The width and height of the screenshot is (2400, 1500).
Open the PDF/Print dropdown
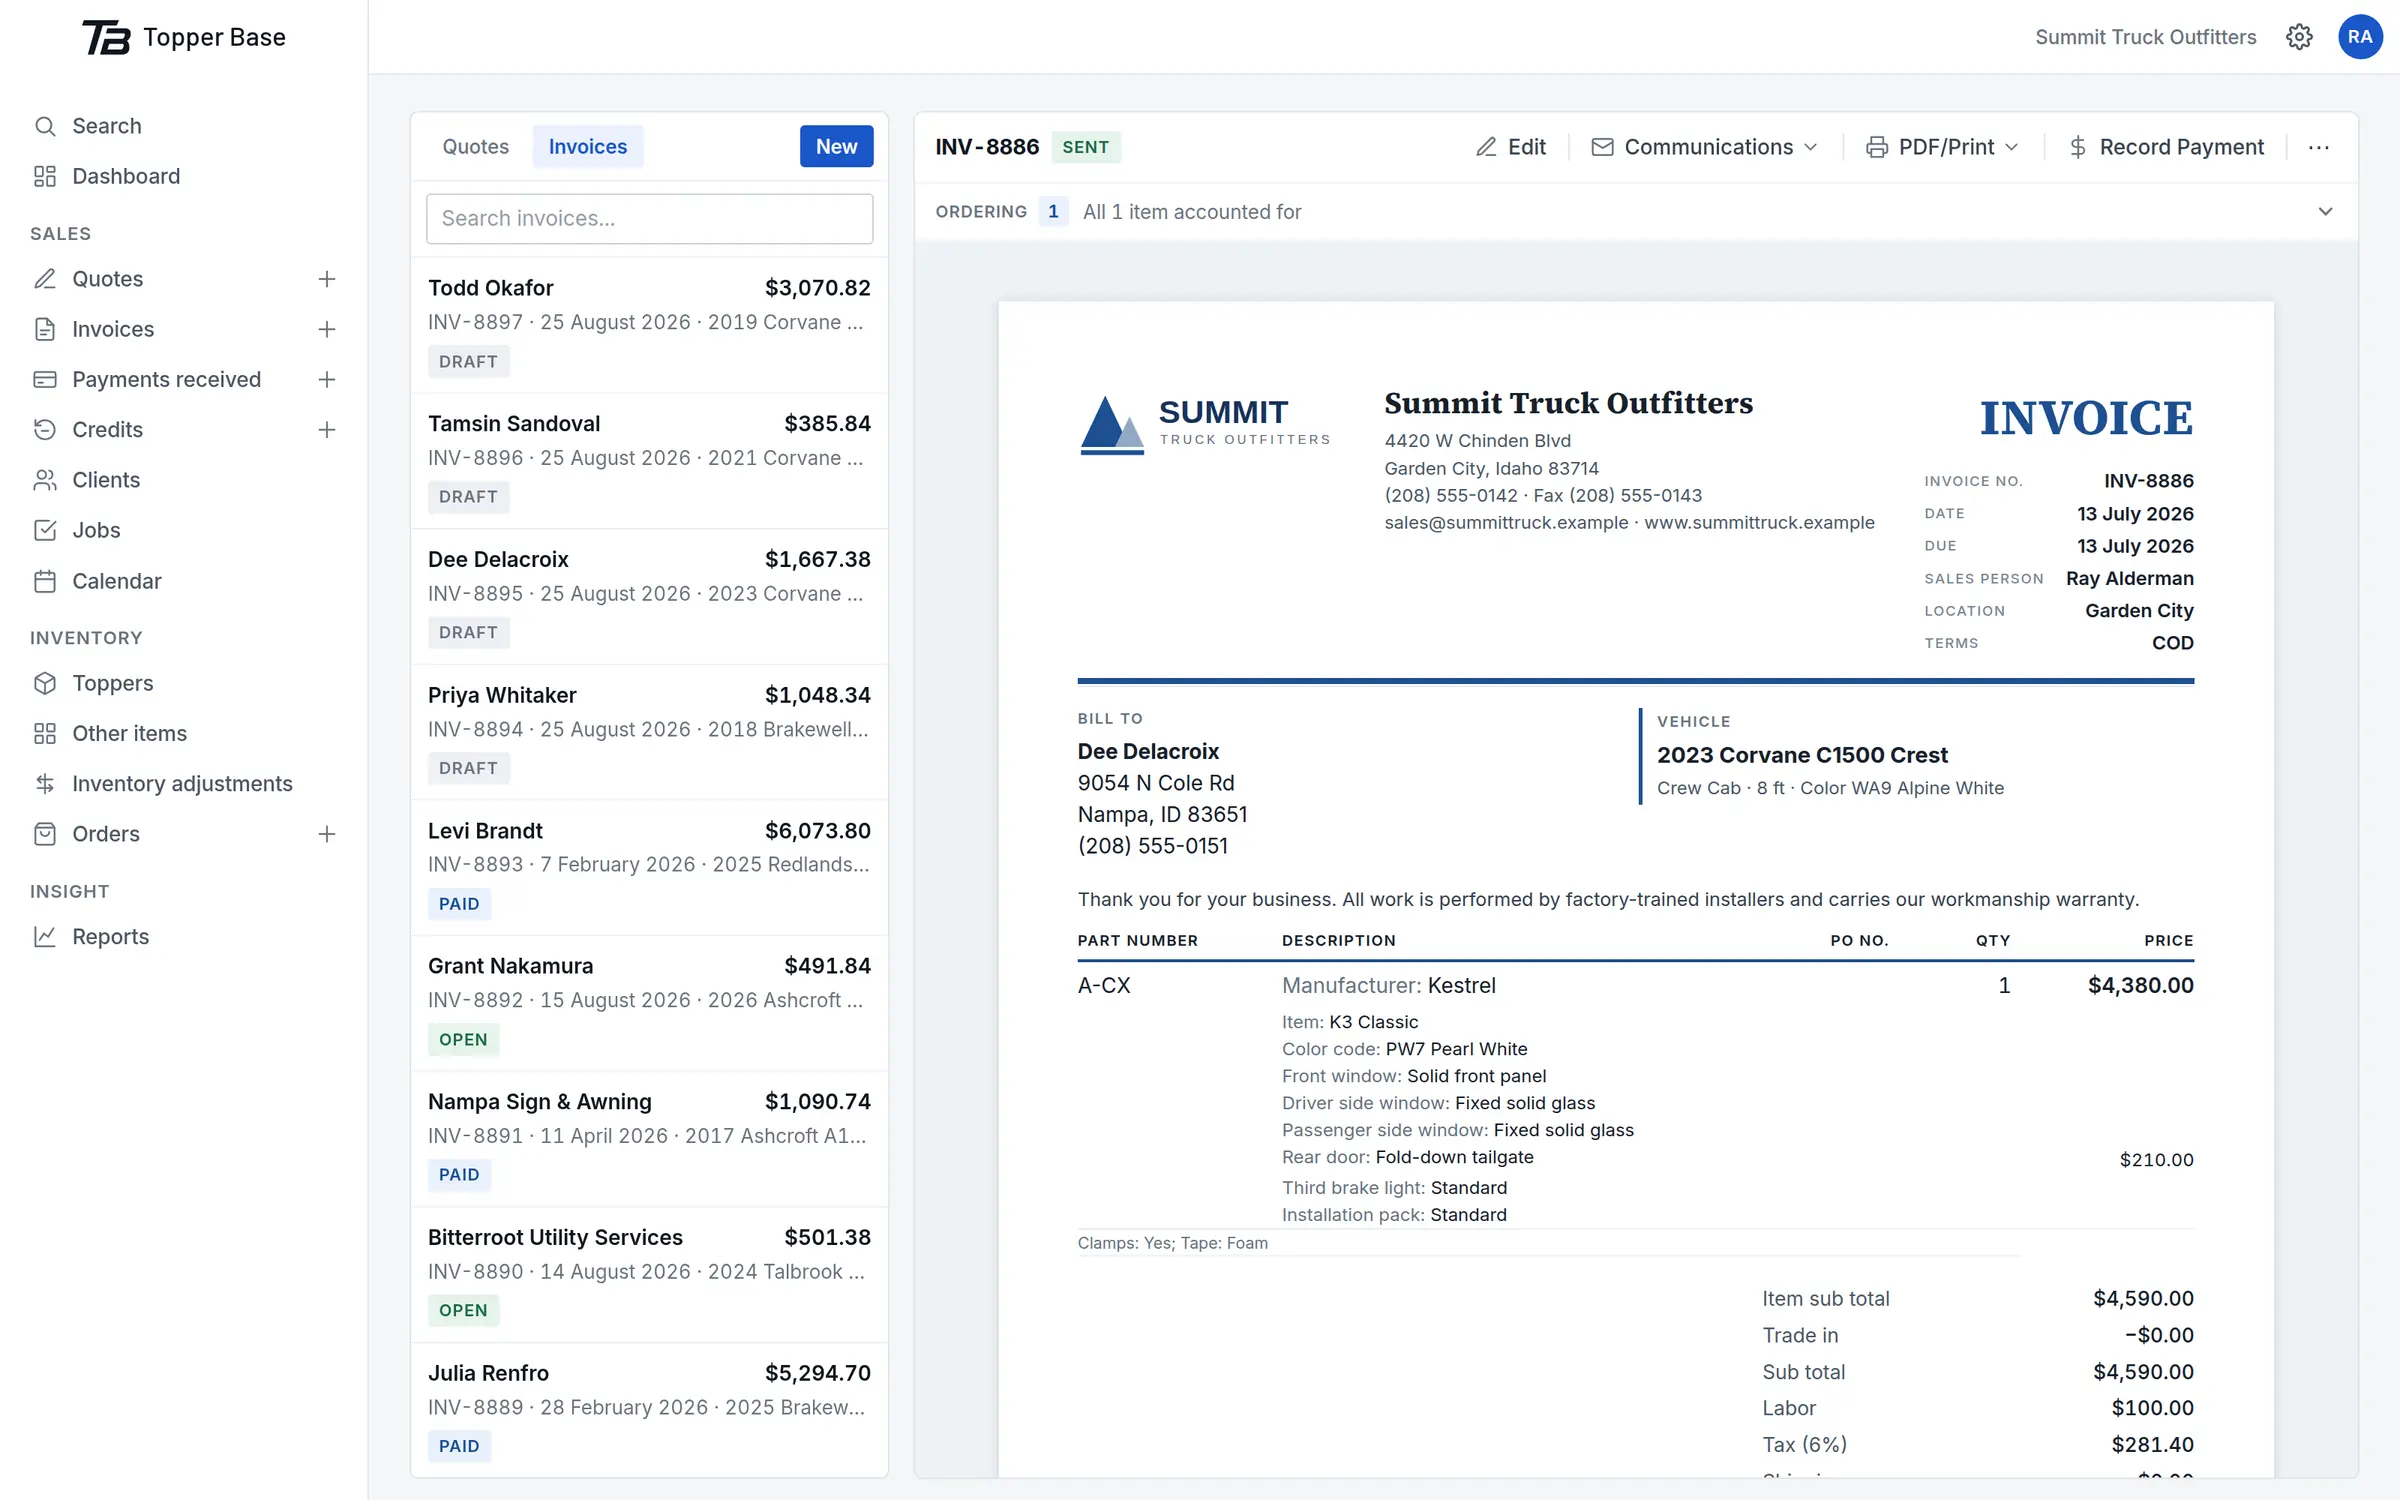tap(1943, 147)
